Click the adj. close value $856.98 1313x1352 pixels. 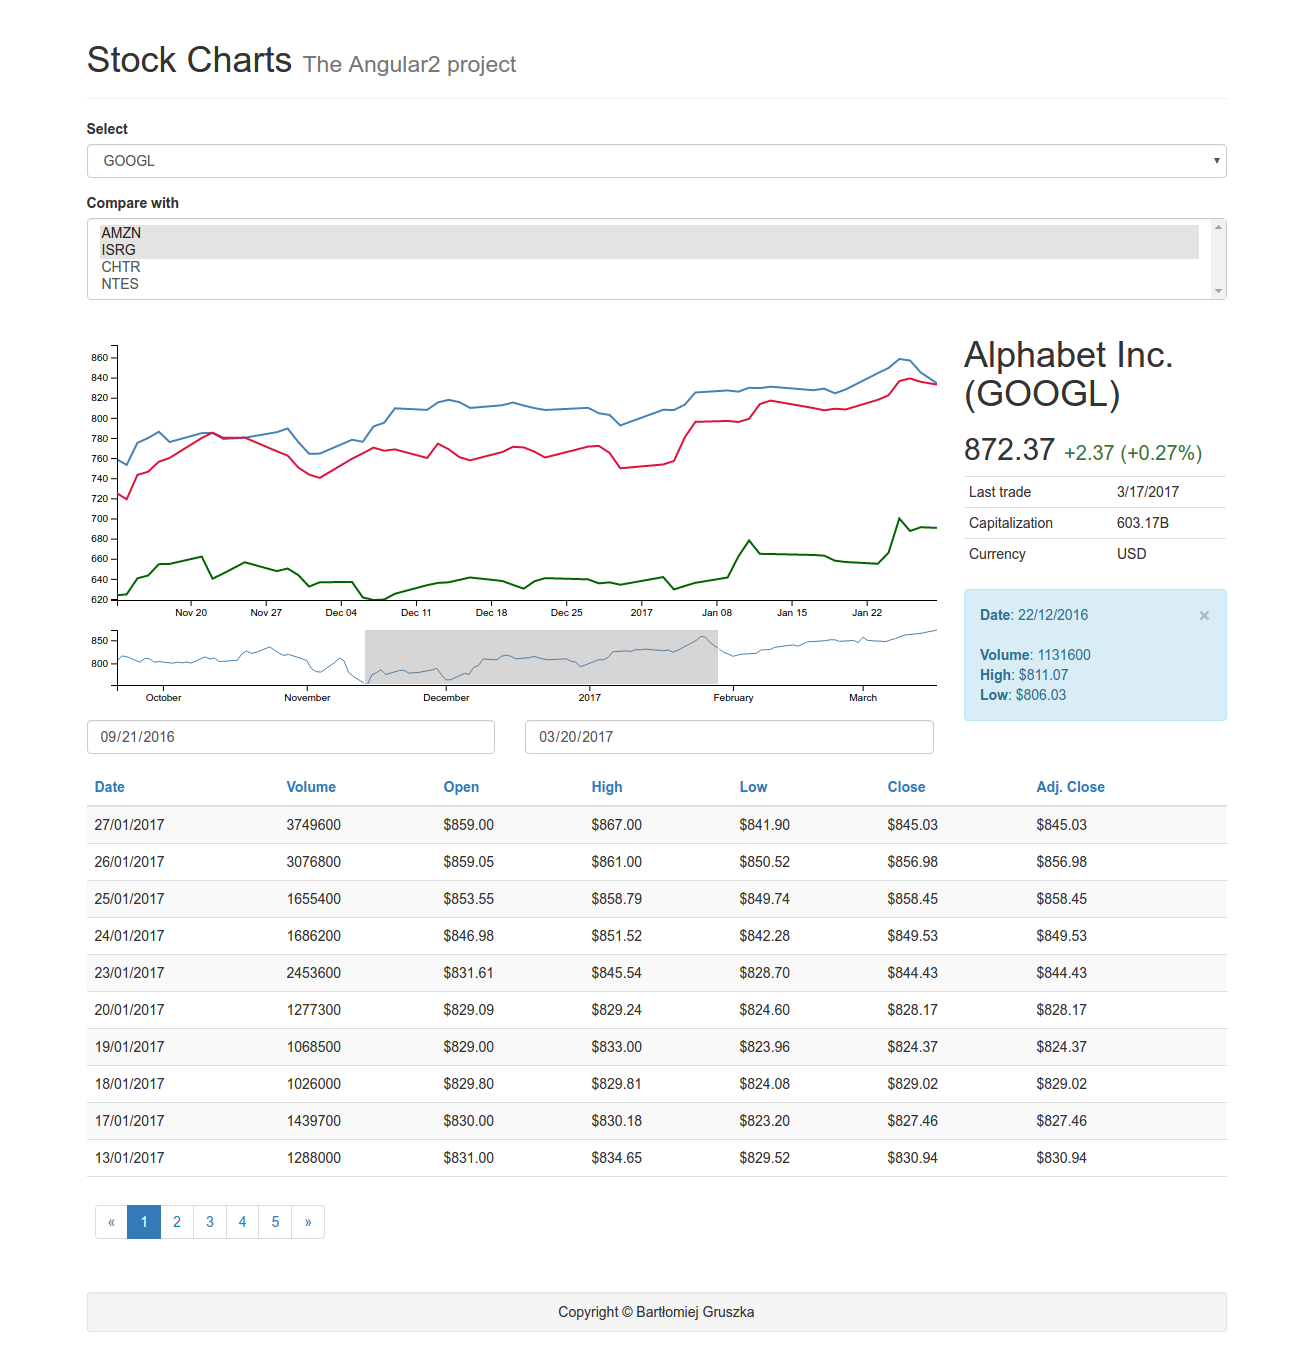pyautogui.click(x=1061, y=862)
